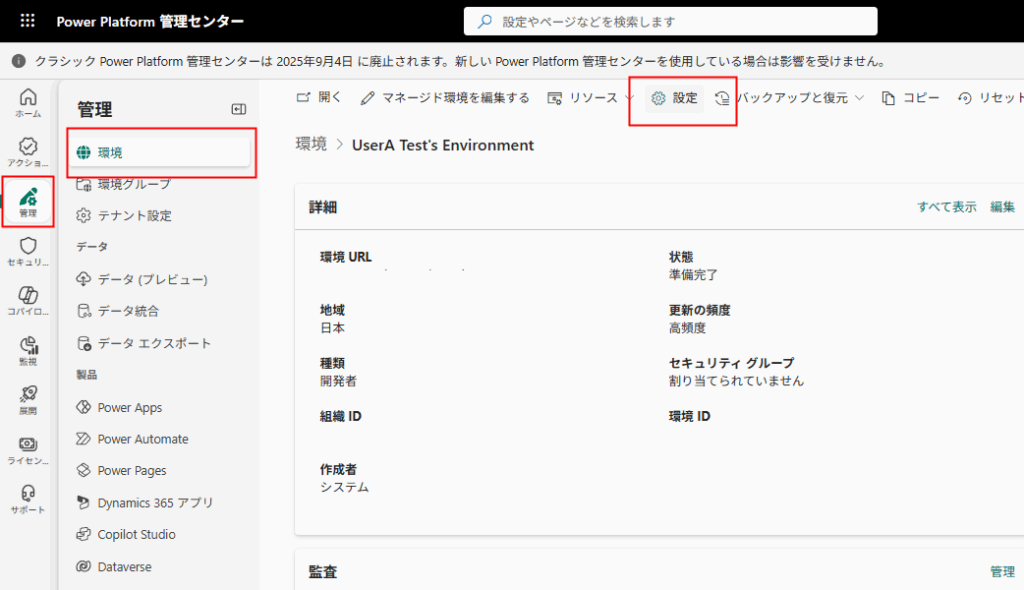
Task: Open the Deployment (展開) rocket icon
Action: coord(28,401)
